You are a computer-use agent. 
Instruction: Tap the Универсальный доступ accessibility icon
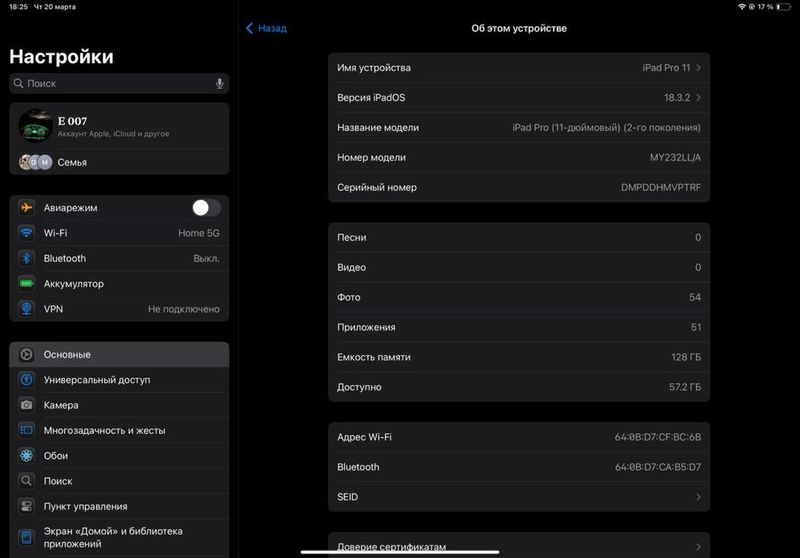coord(27,379)
